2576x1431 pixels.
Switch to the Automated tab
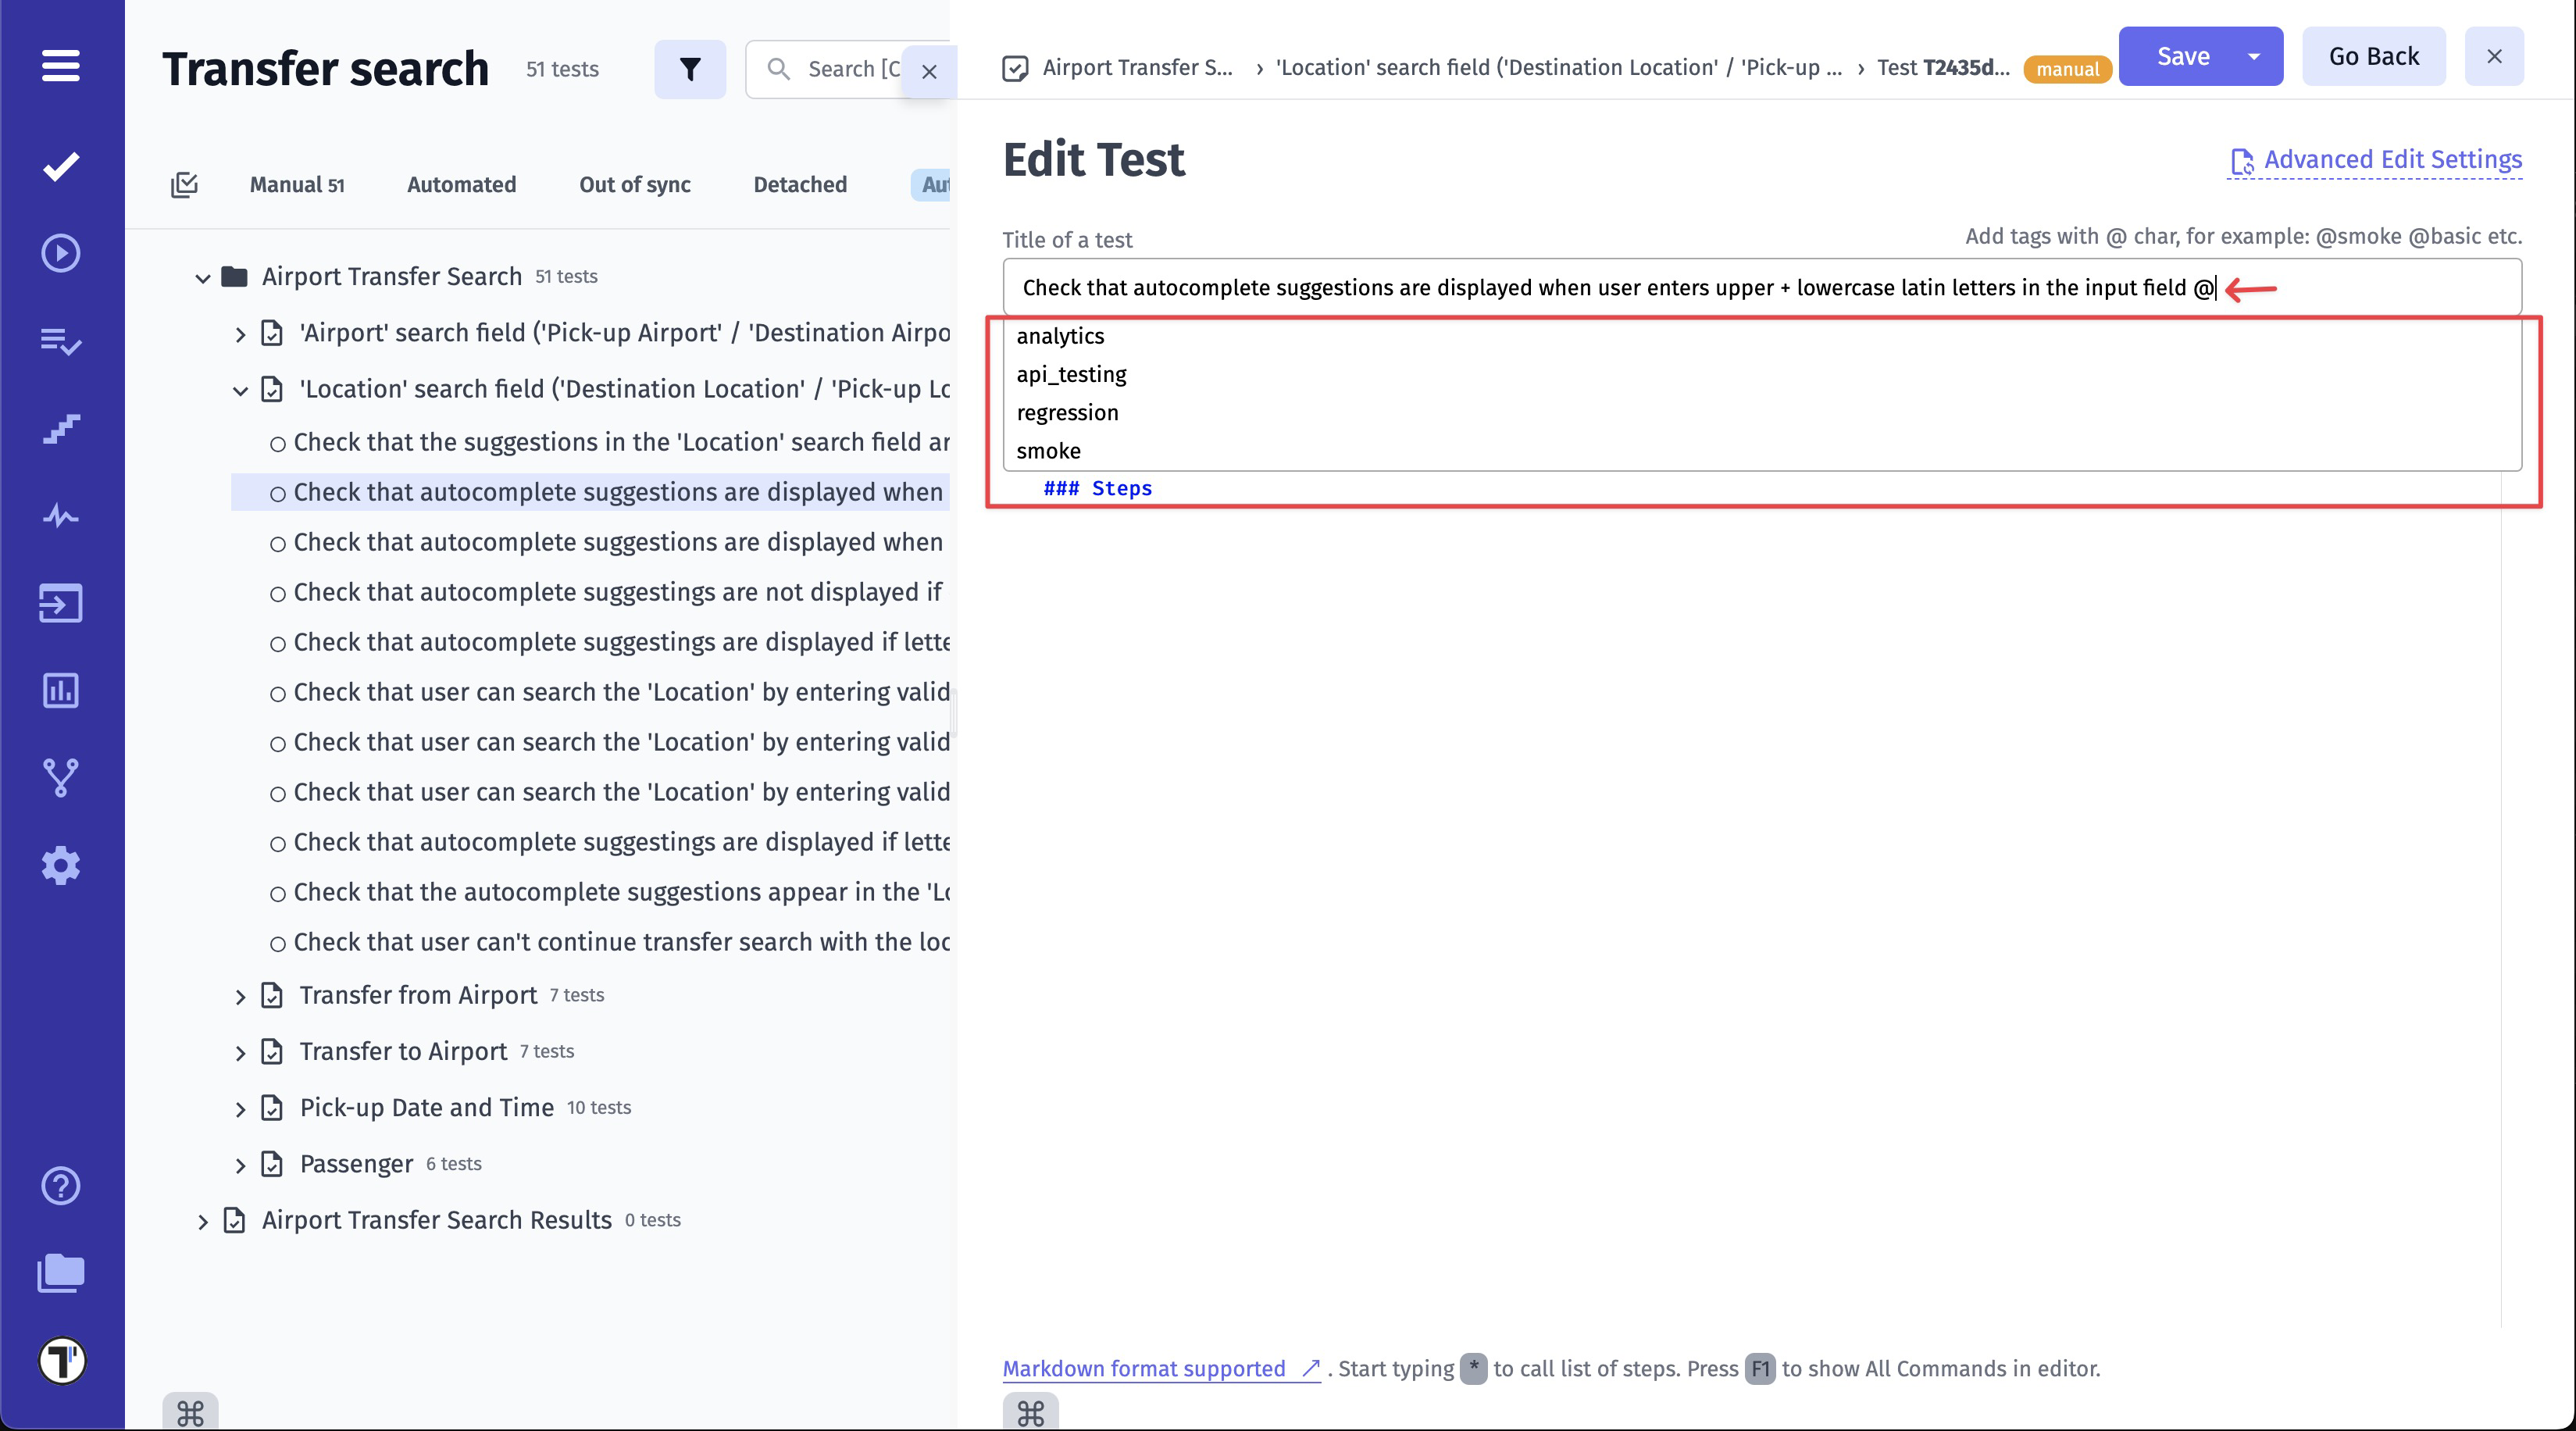point(461,184)
